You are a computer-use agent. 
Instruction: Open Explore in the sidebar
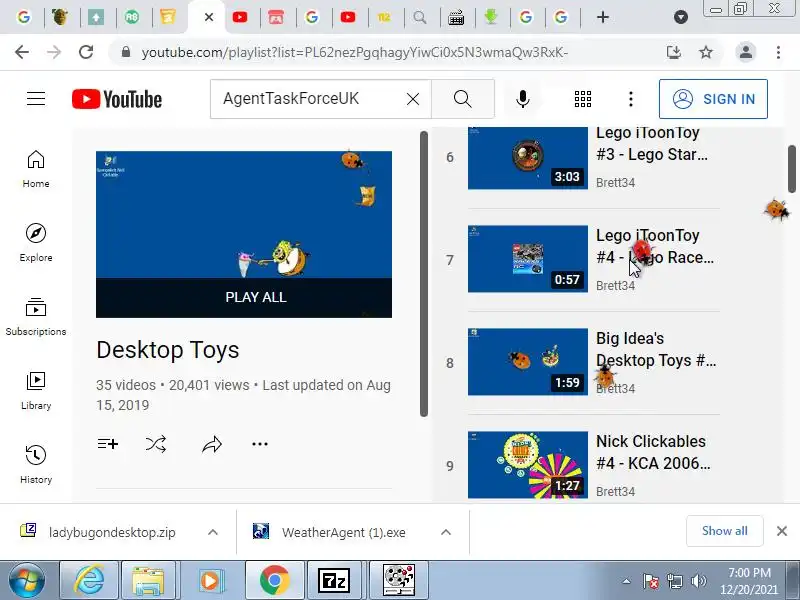[x=36, y=243]
